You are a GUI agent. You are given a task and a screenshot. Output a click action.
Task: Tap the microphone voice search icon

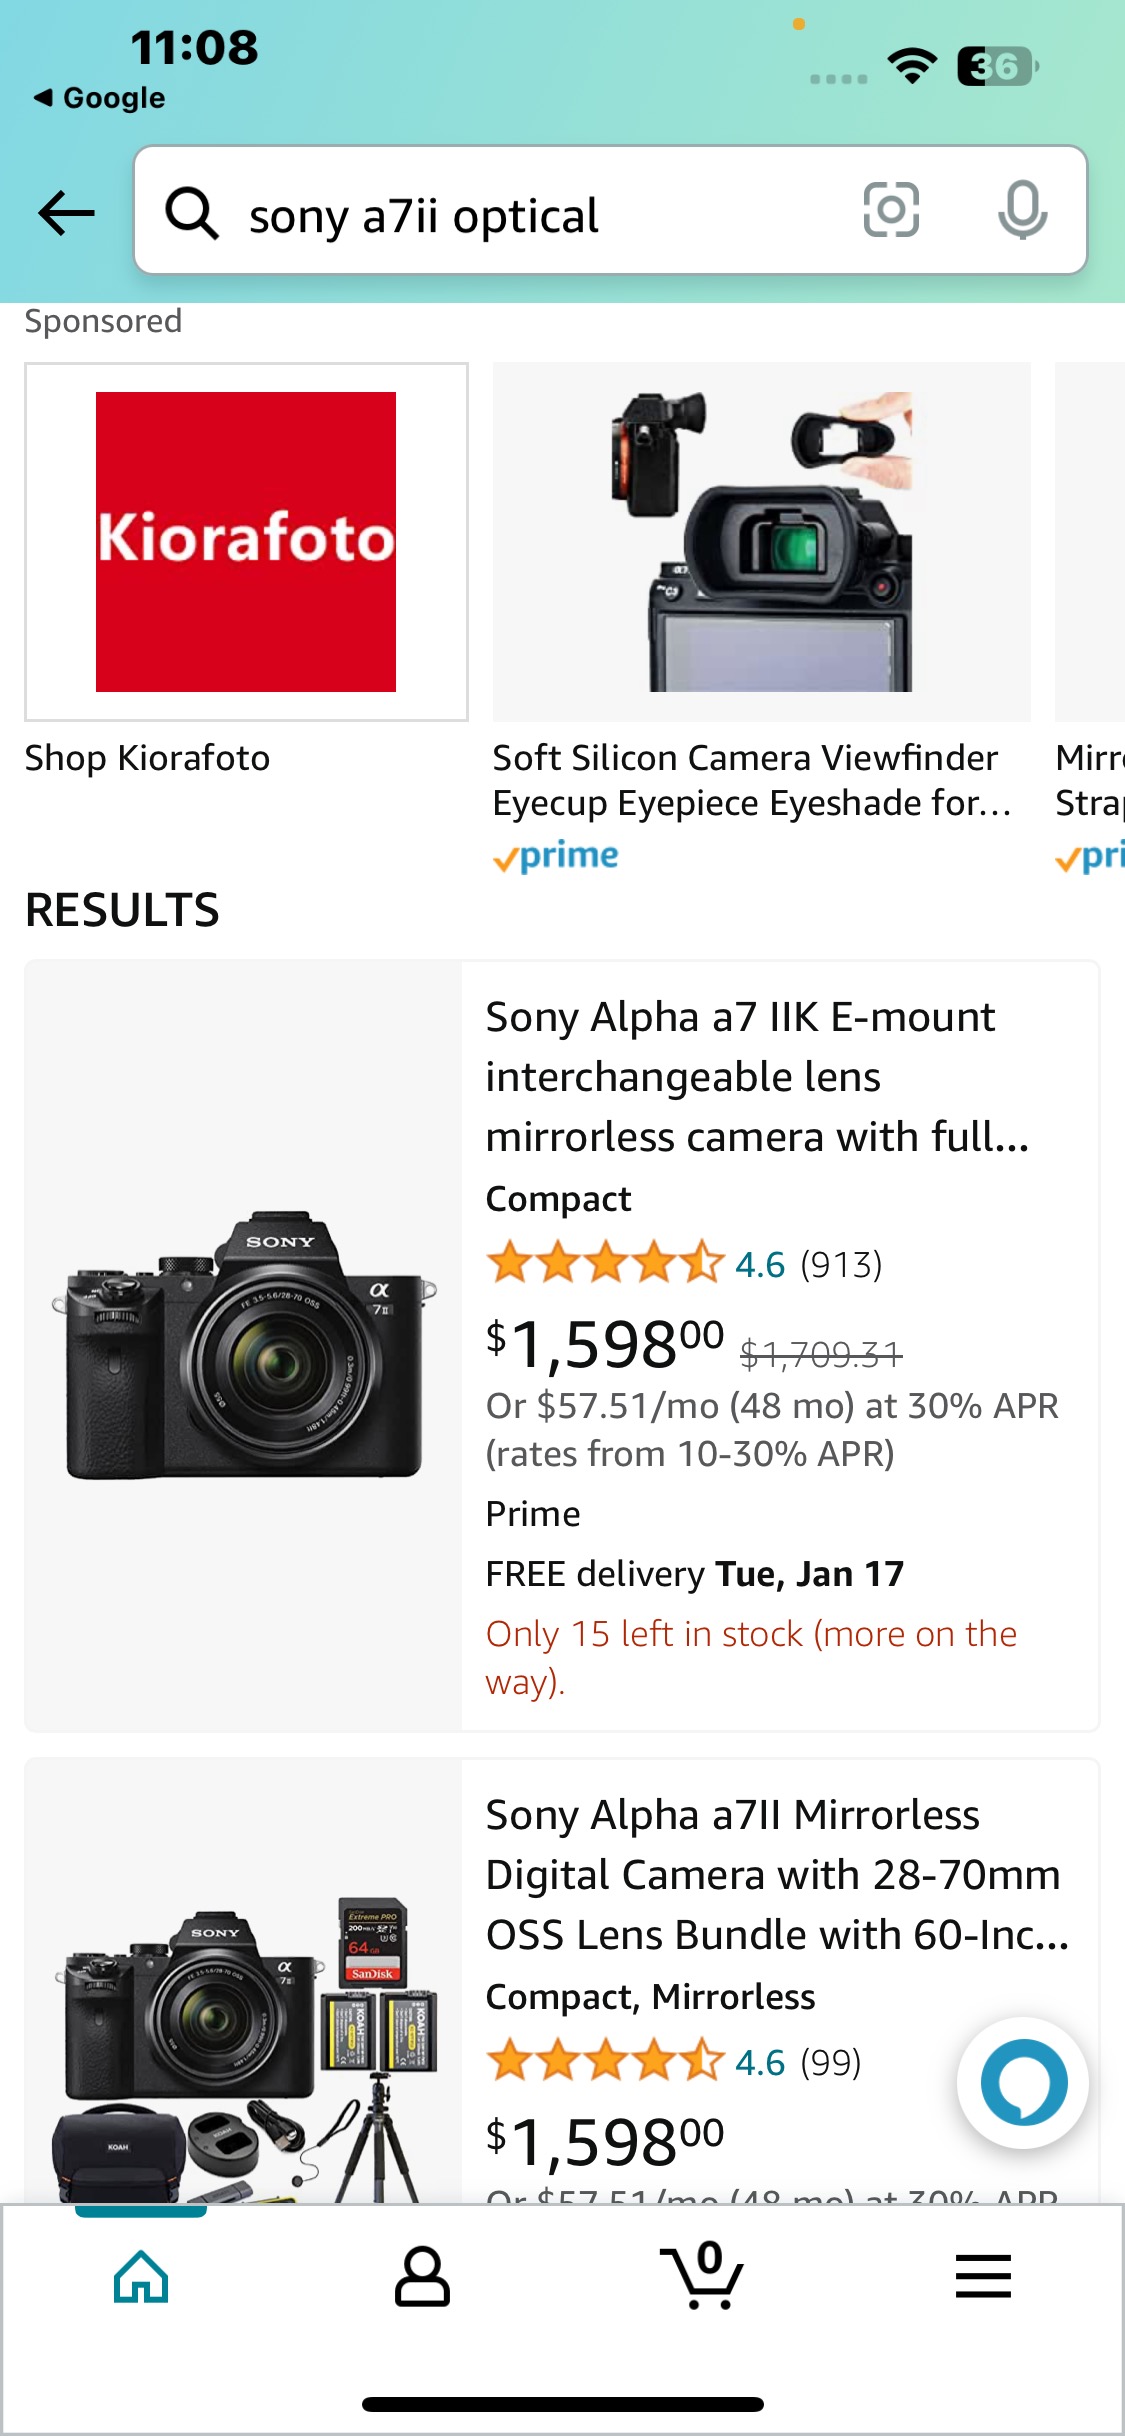1022,210
